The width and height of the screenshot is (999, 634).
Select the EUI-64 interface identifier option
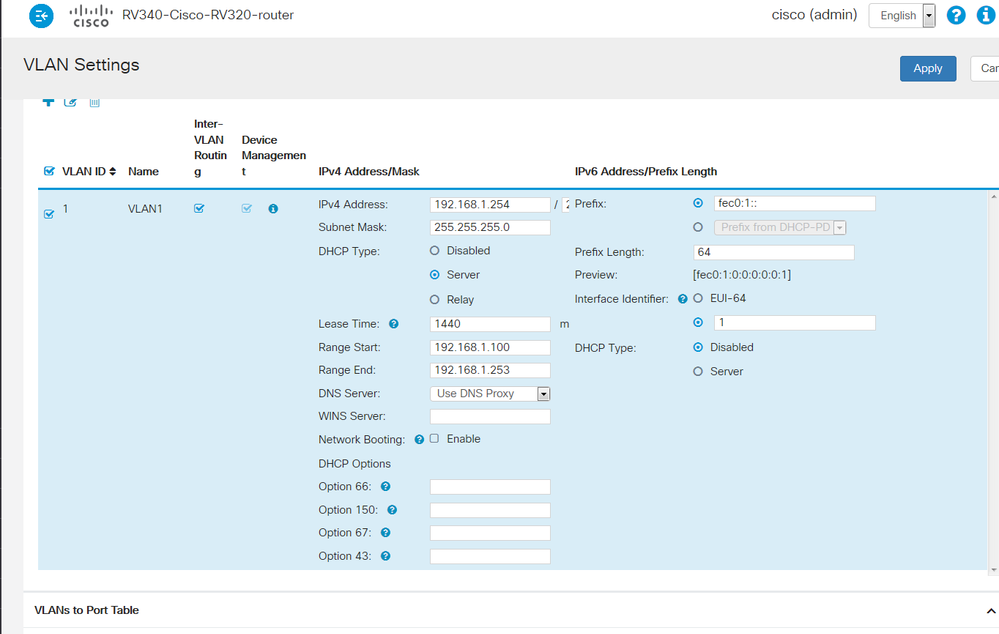click(x=698, y=299)
